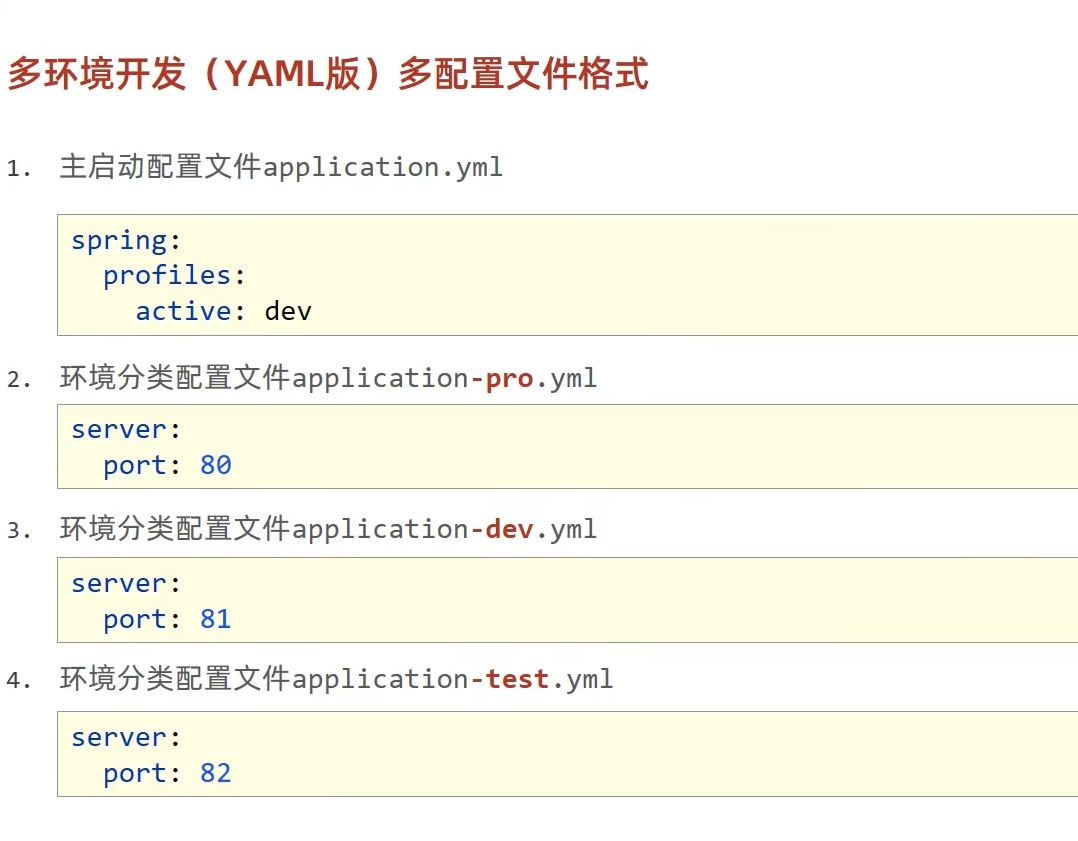The image size is (1078, 841).
Task: Click the application.yml filename in item one
Action: [382, 167]
